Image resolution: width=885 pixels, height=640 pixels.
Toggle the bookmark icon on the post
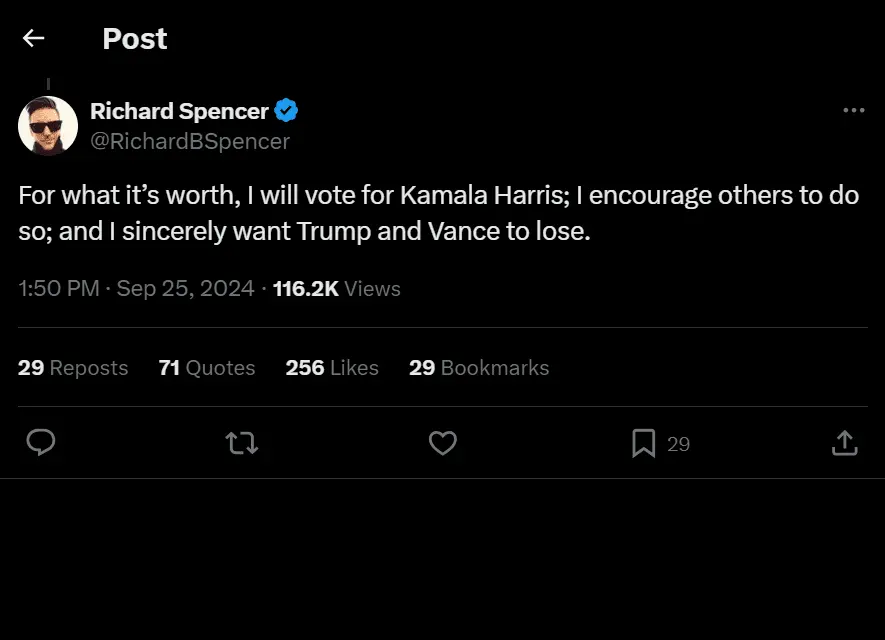644,443
